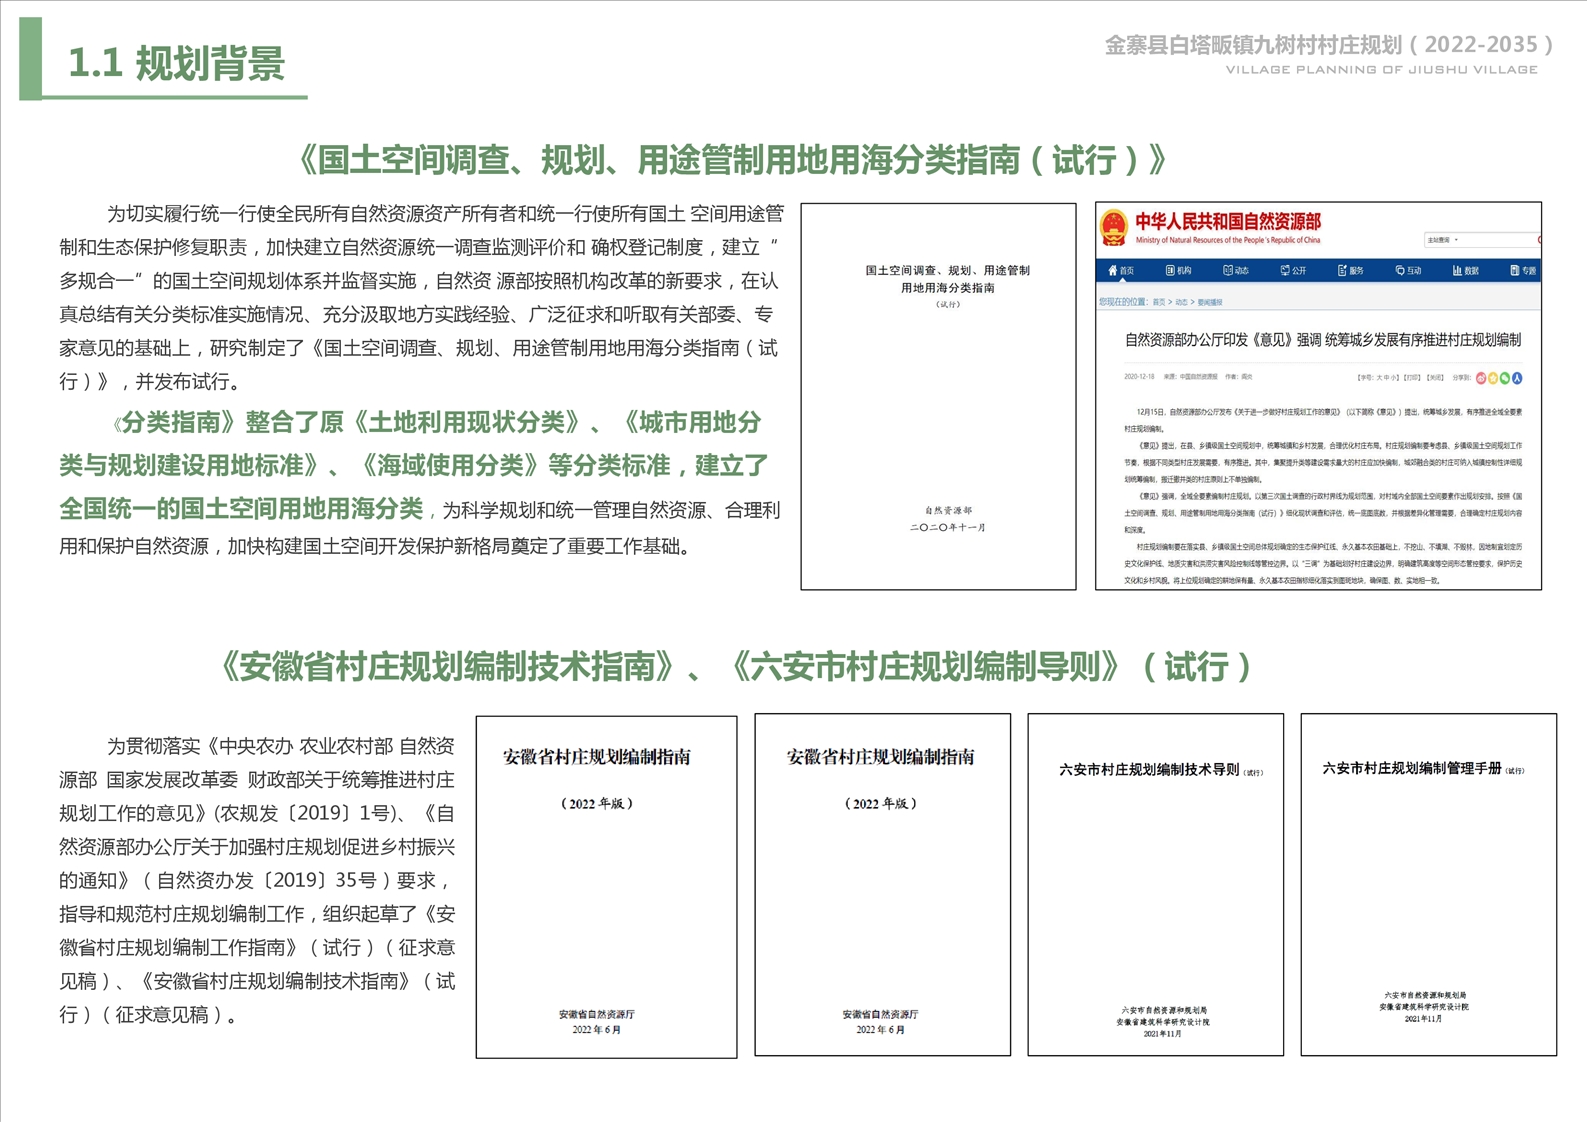
Task: Click the 金寨县白塔畈镇九树村村庄规划 header title
Action: (1329, 45)
